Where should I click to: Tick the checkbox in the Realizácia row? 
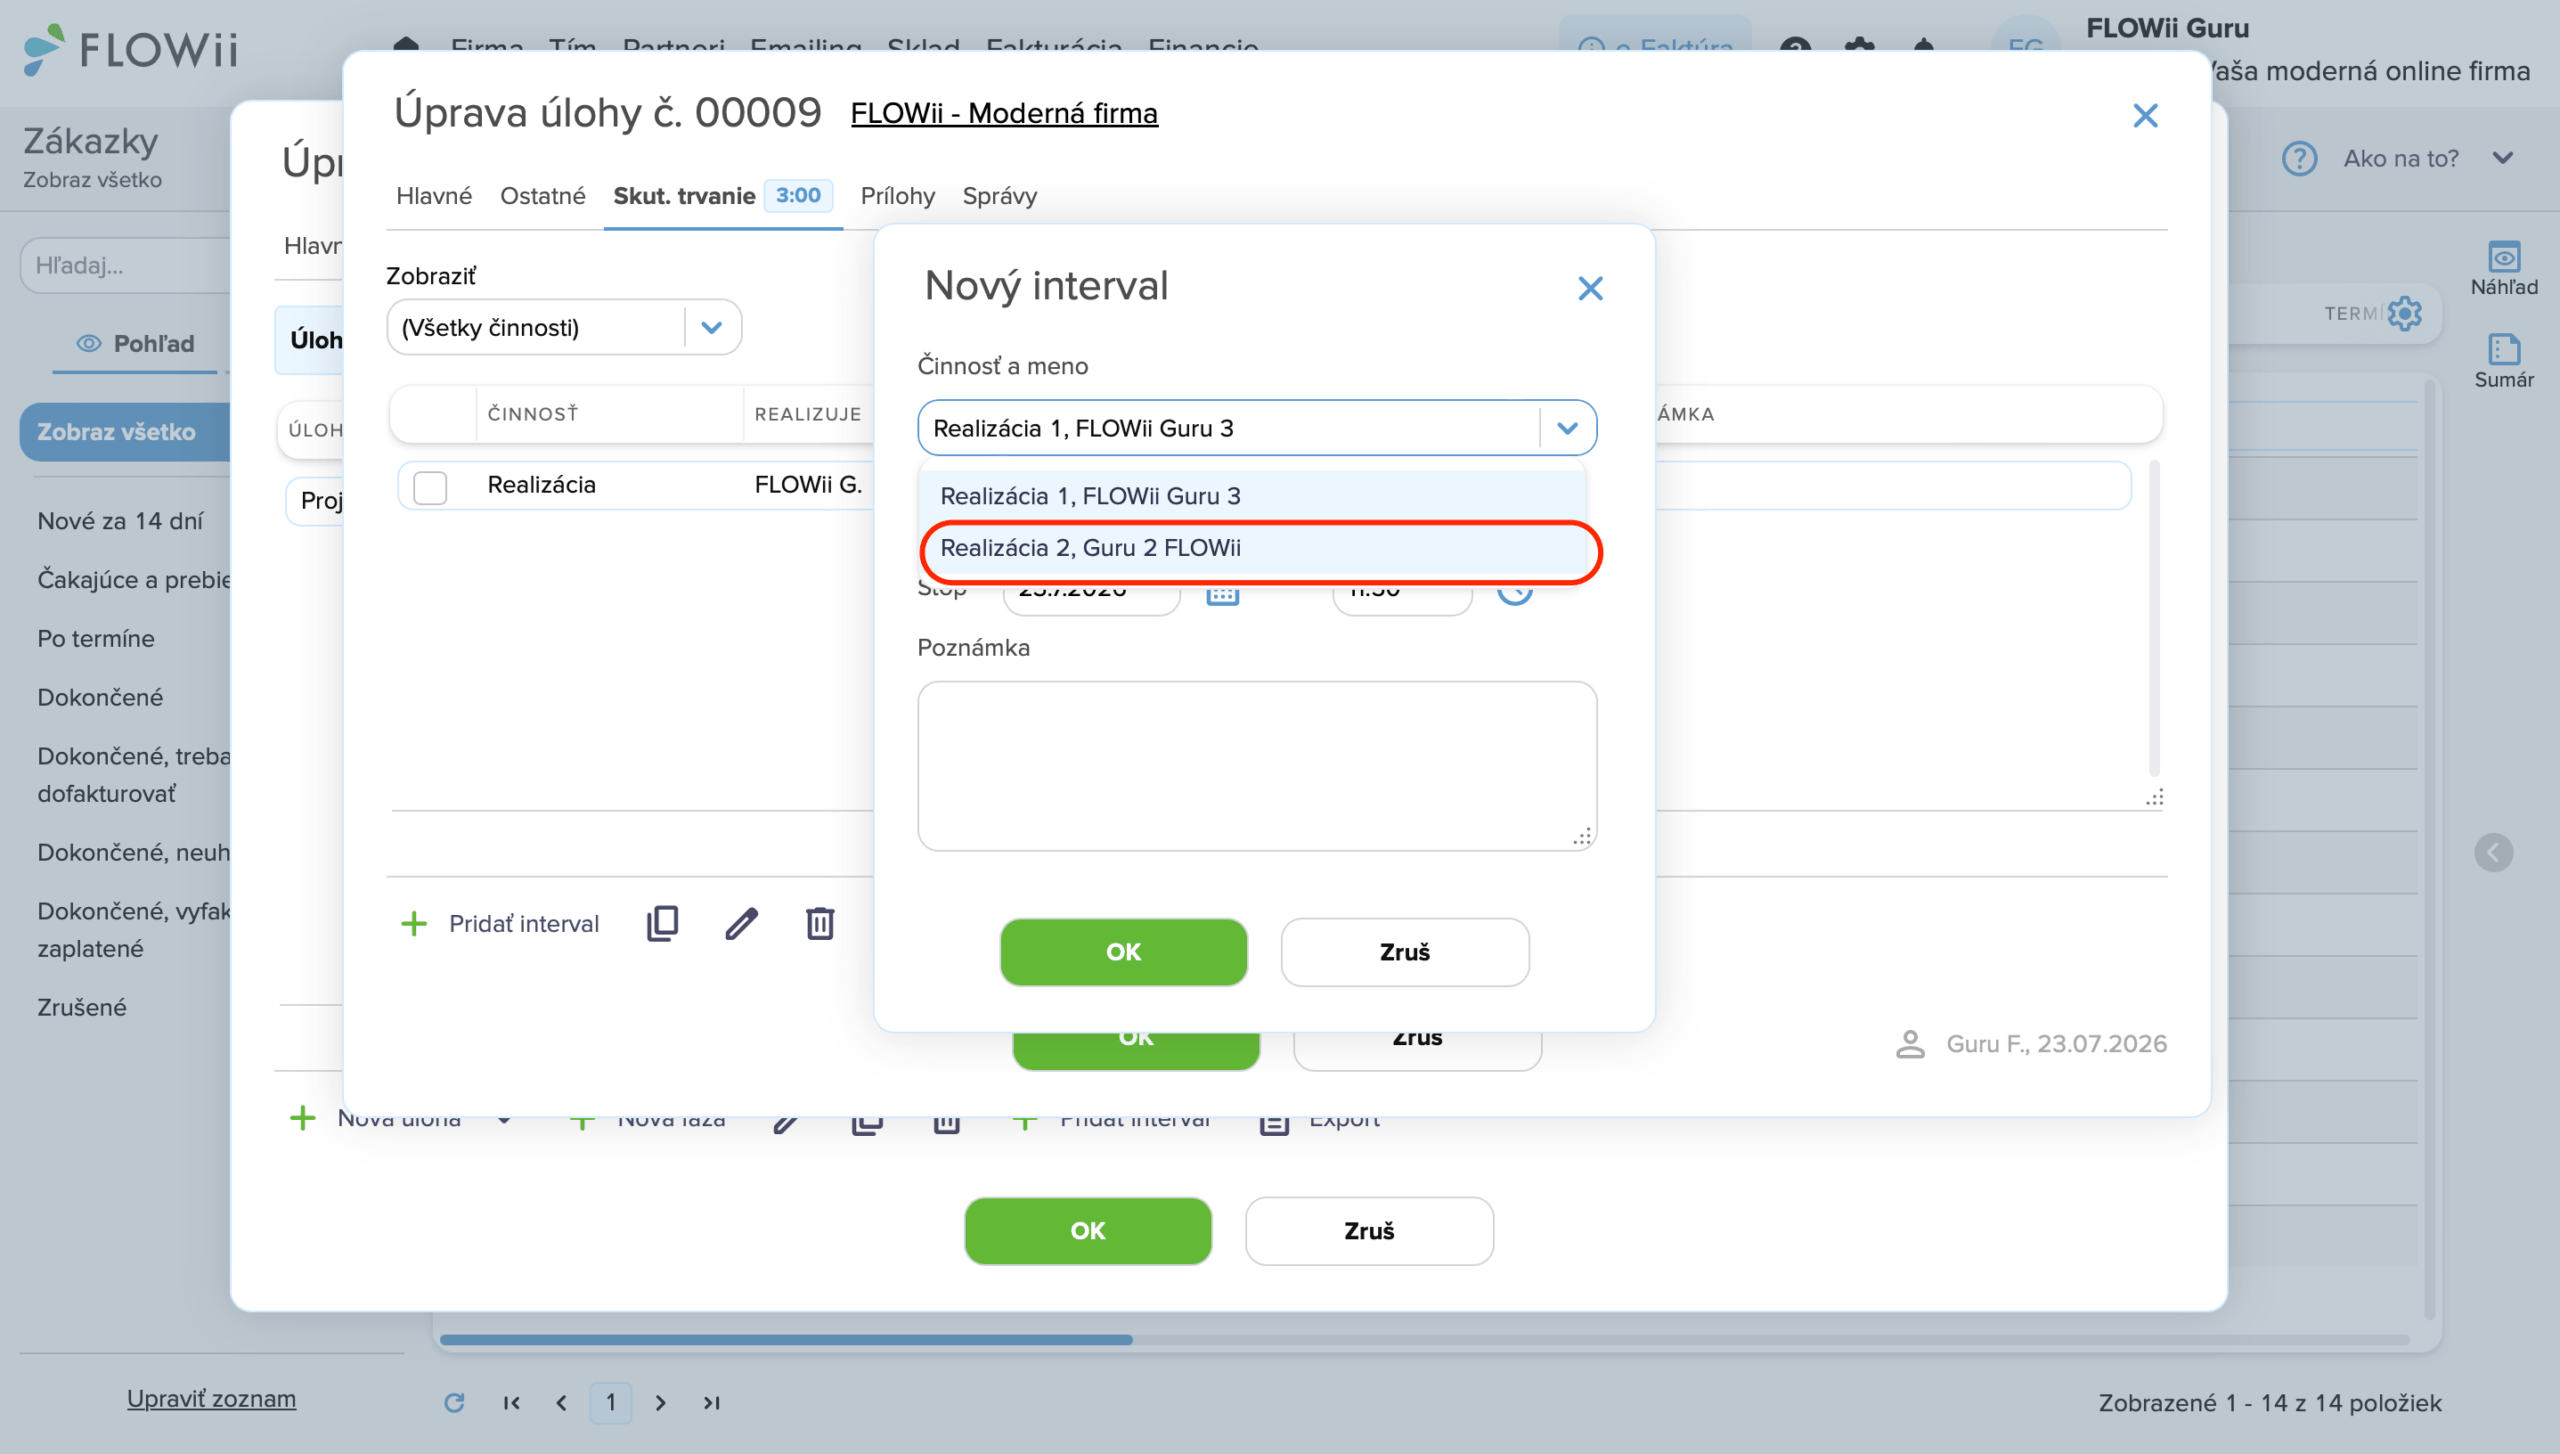pos(430,487)
